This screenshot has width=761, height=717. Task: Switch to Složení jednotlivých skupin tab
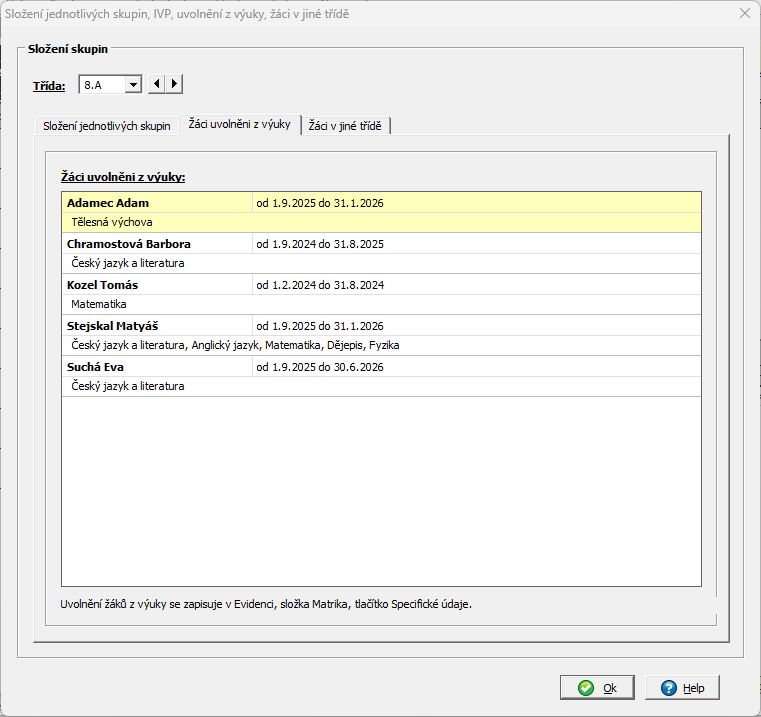click(107, 126)
